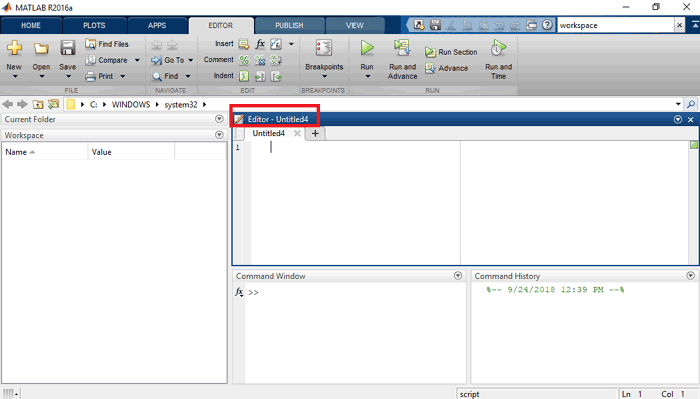Expand the Breakpoints dropdown arrow
This screenshot has height=399, width=700.
(x=324, y=77)
